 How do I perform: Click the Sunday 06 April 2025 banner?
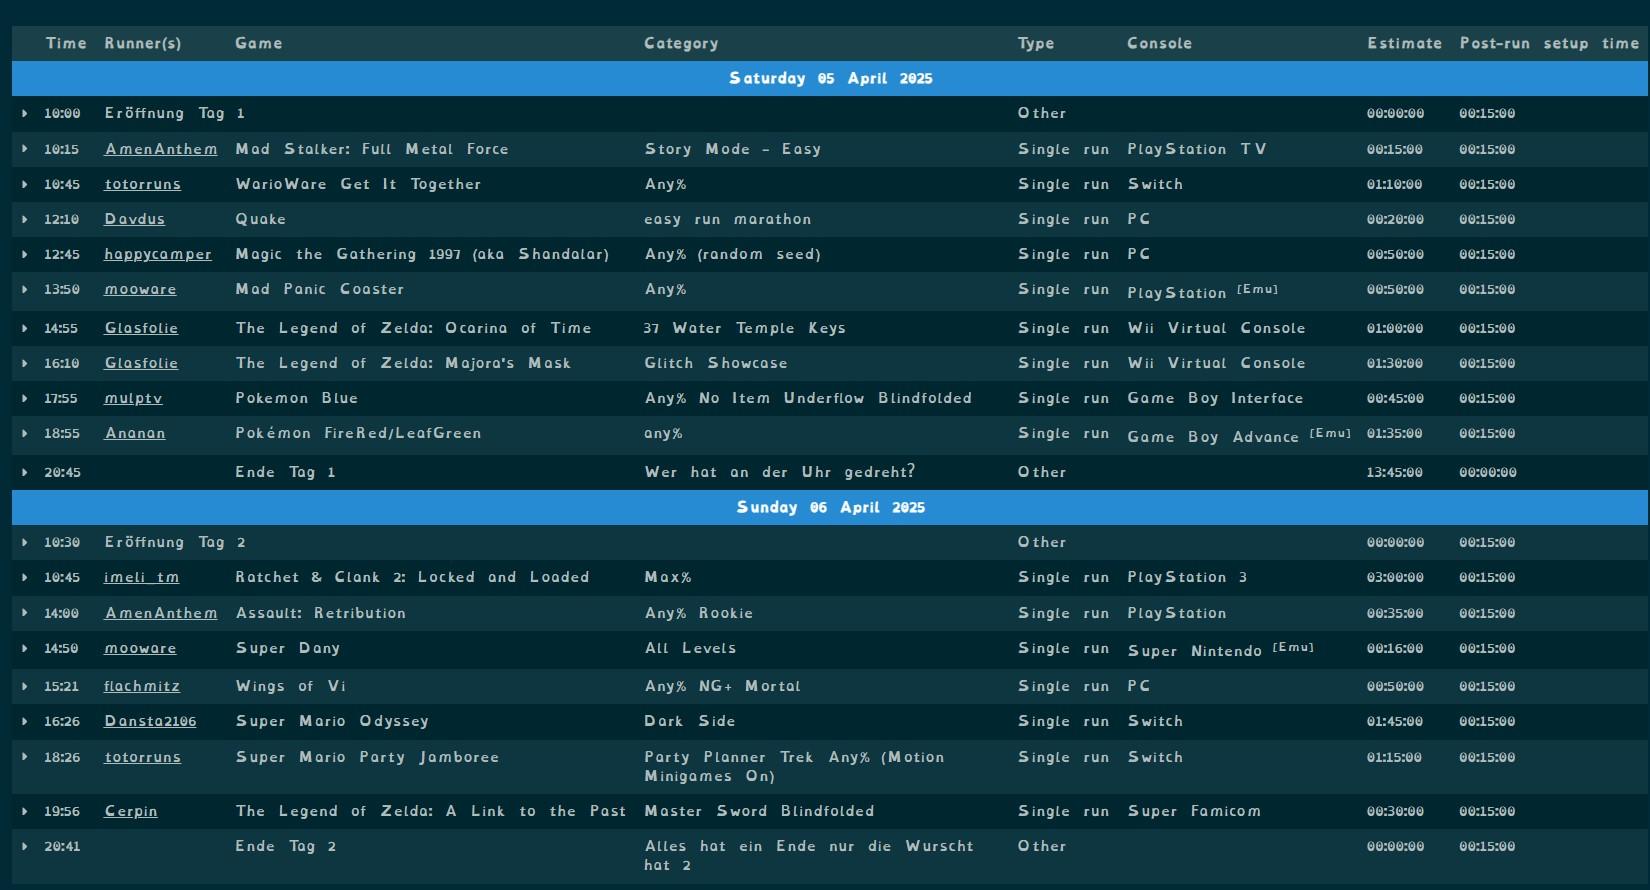(x=830, y=507)
